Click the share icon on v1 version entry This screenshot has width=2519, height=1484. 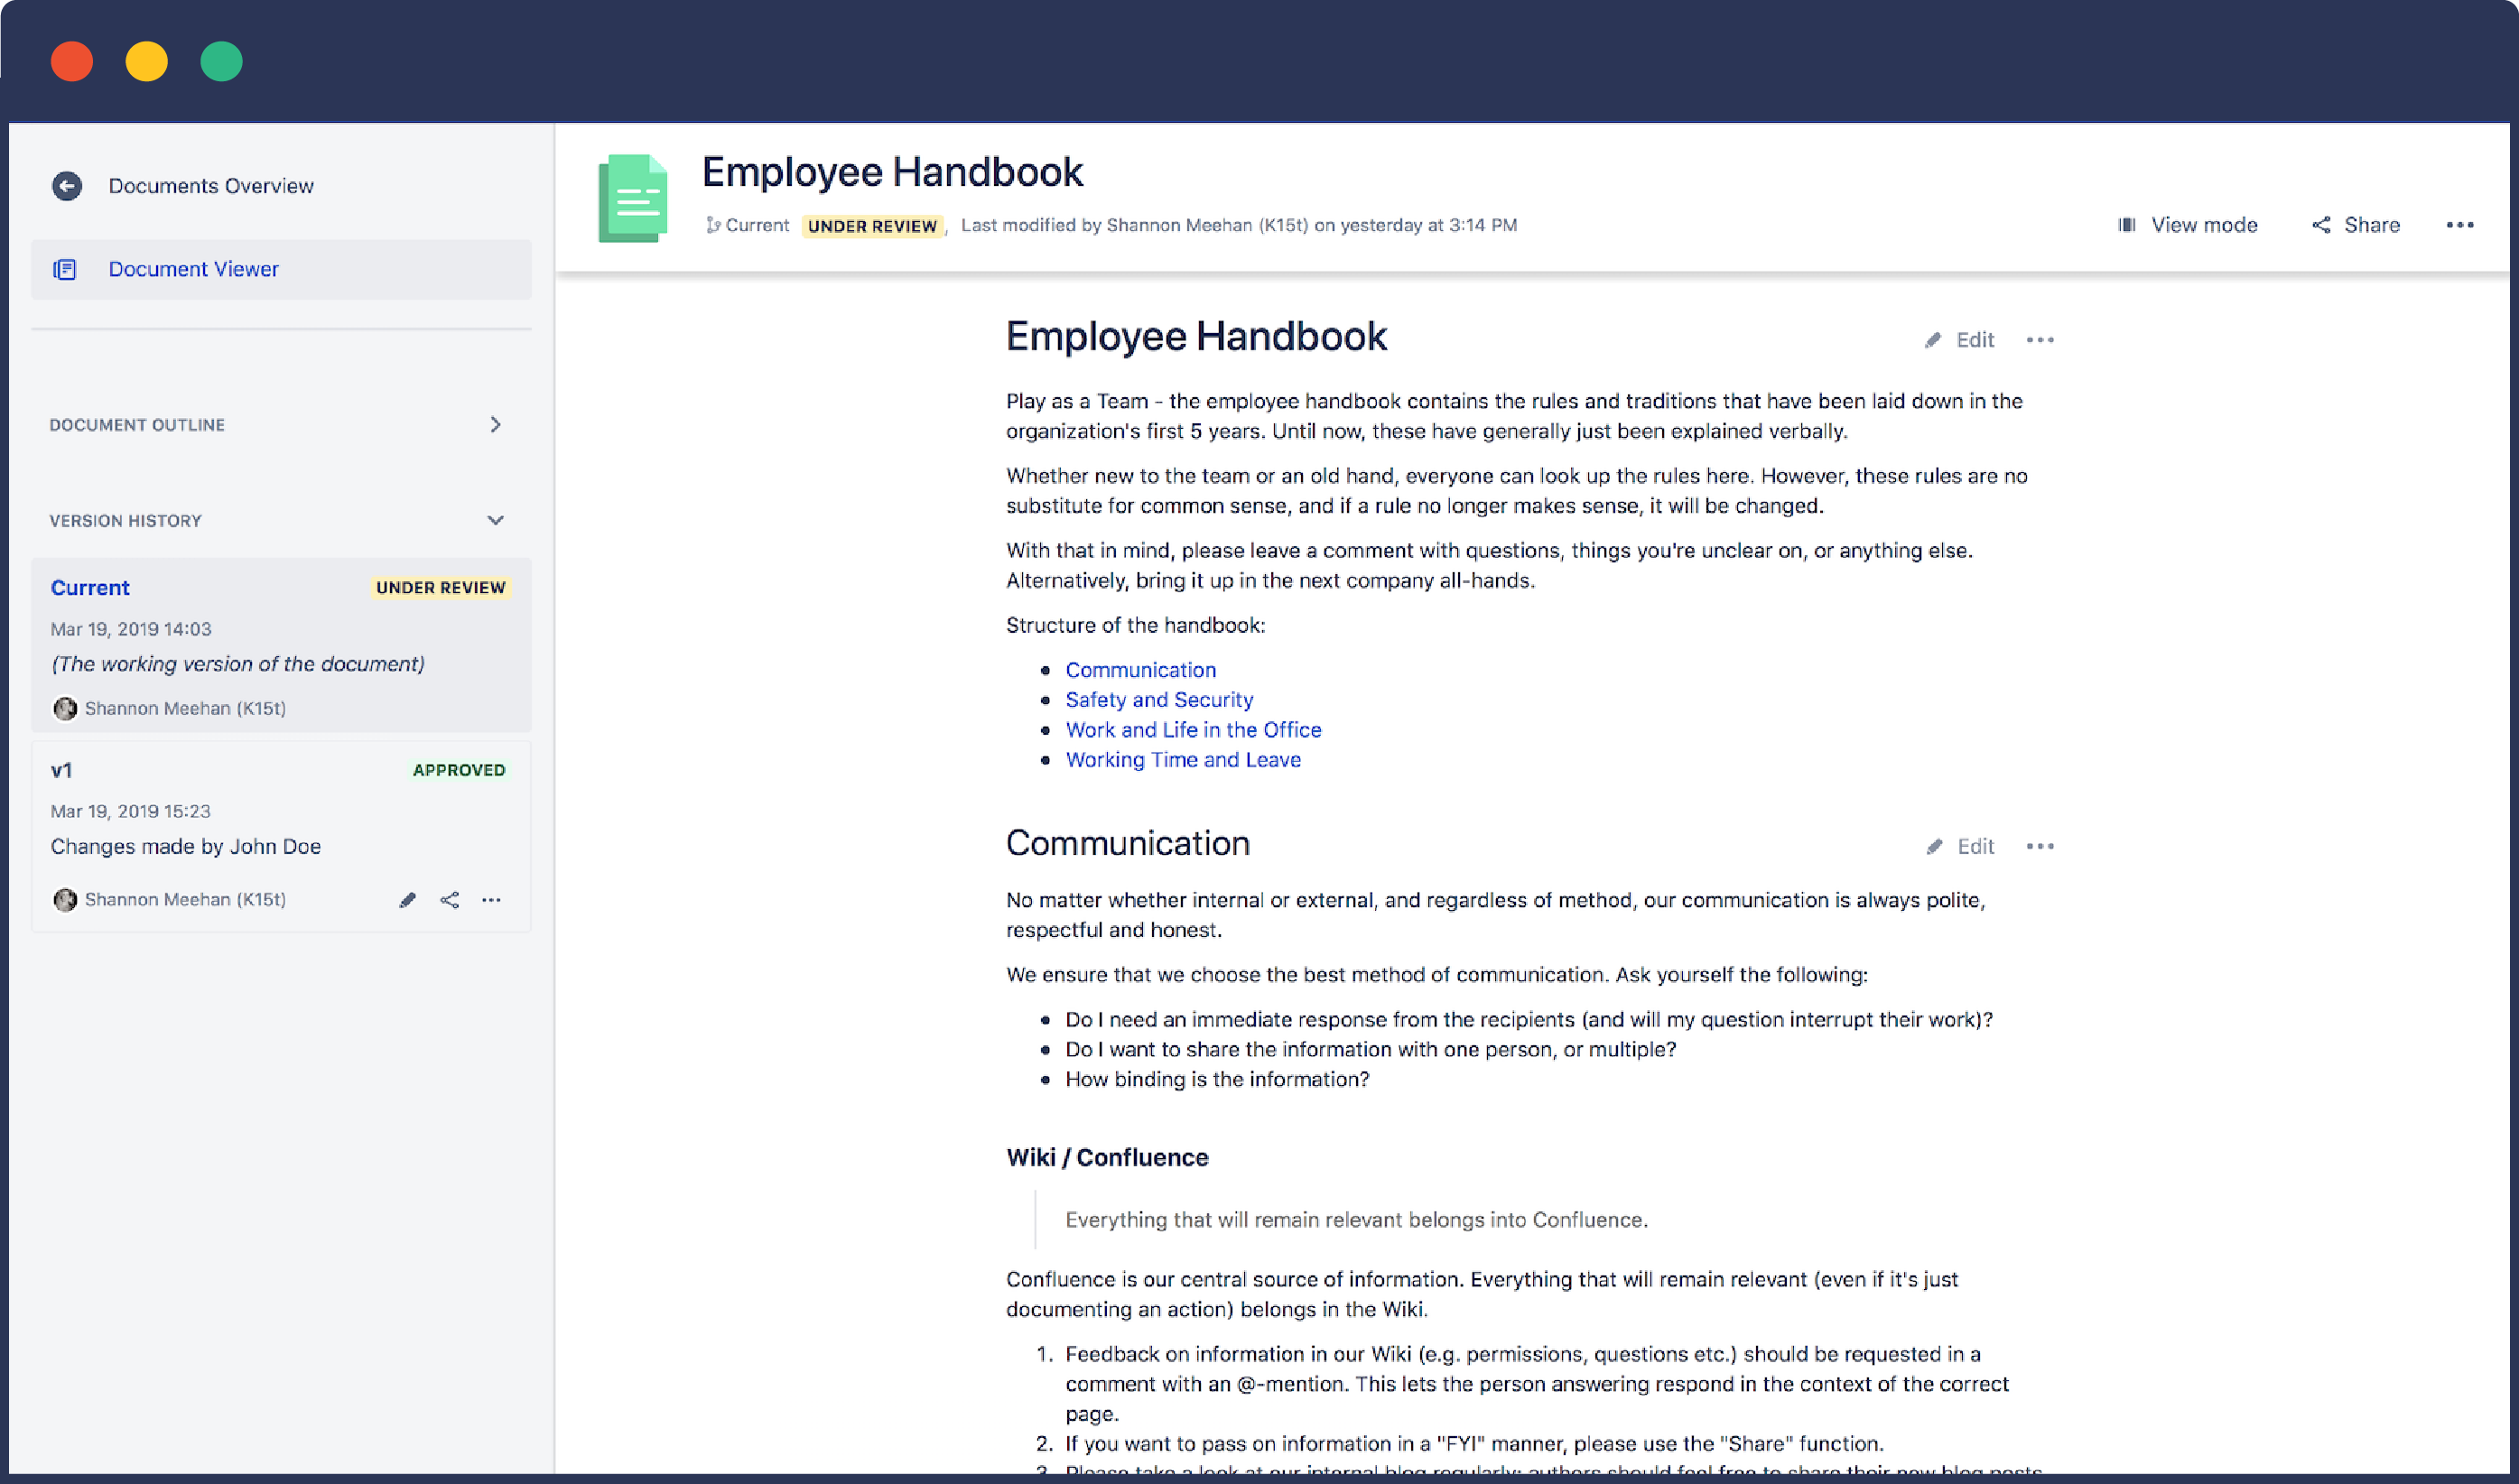[x=451, y=899]
